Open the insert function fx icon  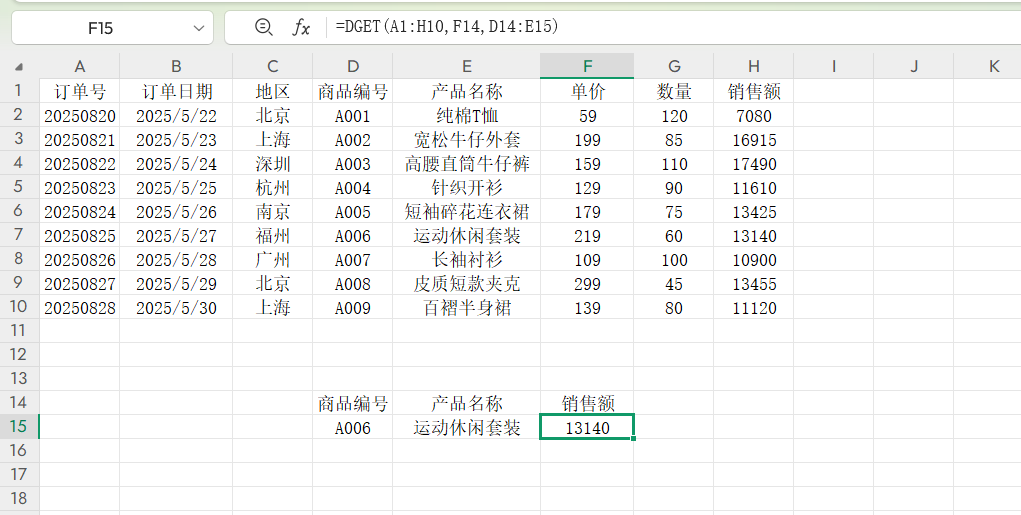[301, 27]
